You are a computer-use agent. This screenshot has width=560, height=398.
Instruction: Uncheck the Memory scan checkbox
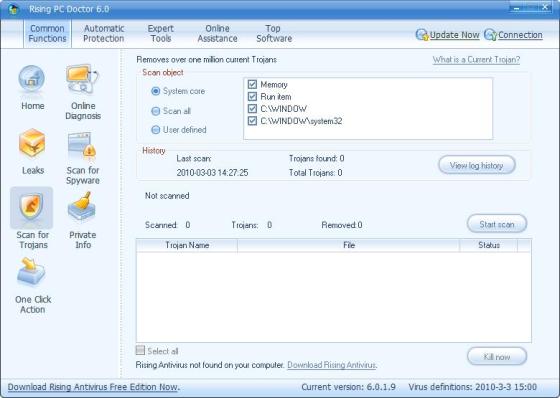pos(252,84)
